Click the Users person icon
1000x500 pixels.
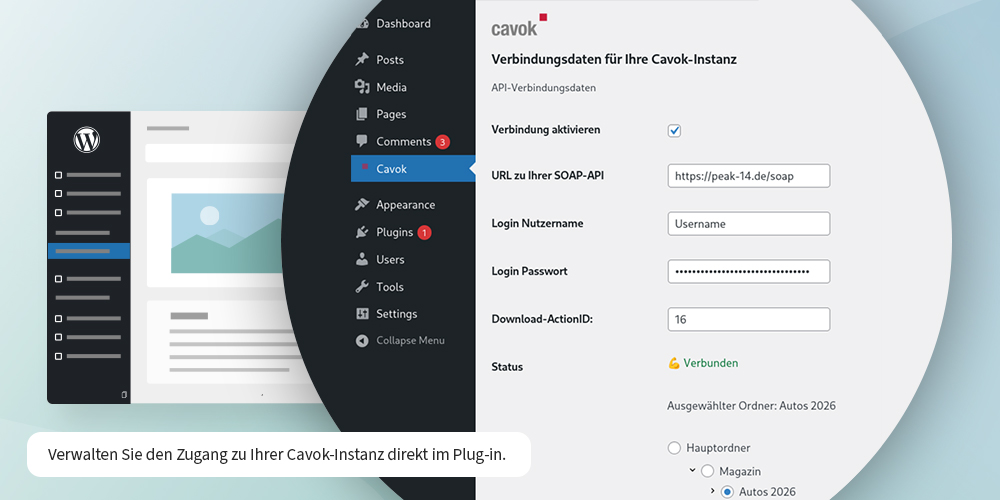(x=362, y=259)
